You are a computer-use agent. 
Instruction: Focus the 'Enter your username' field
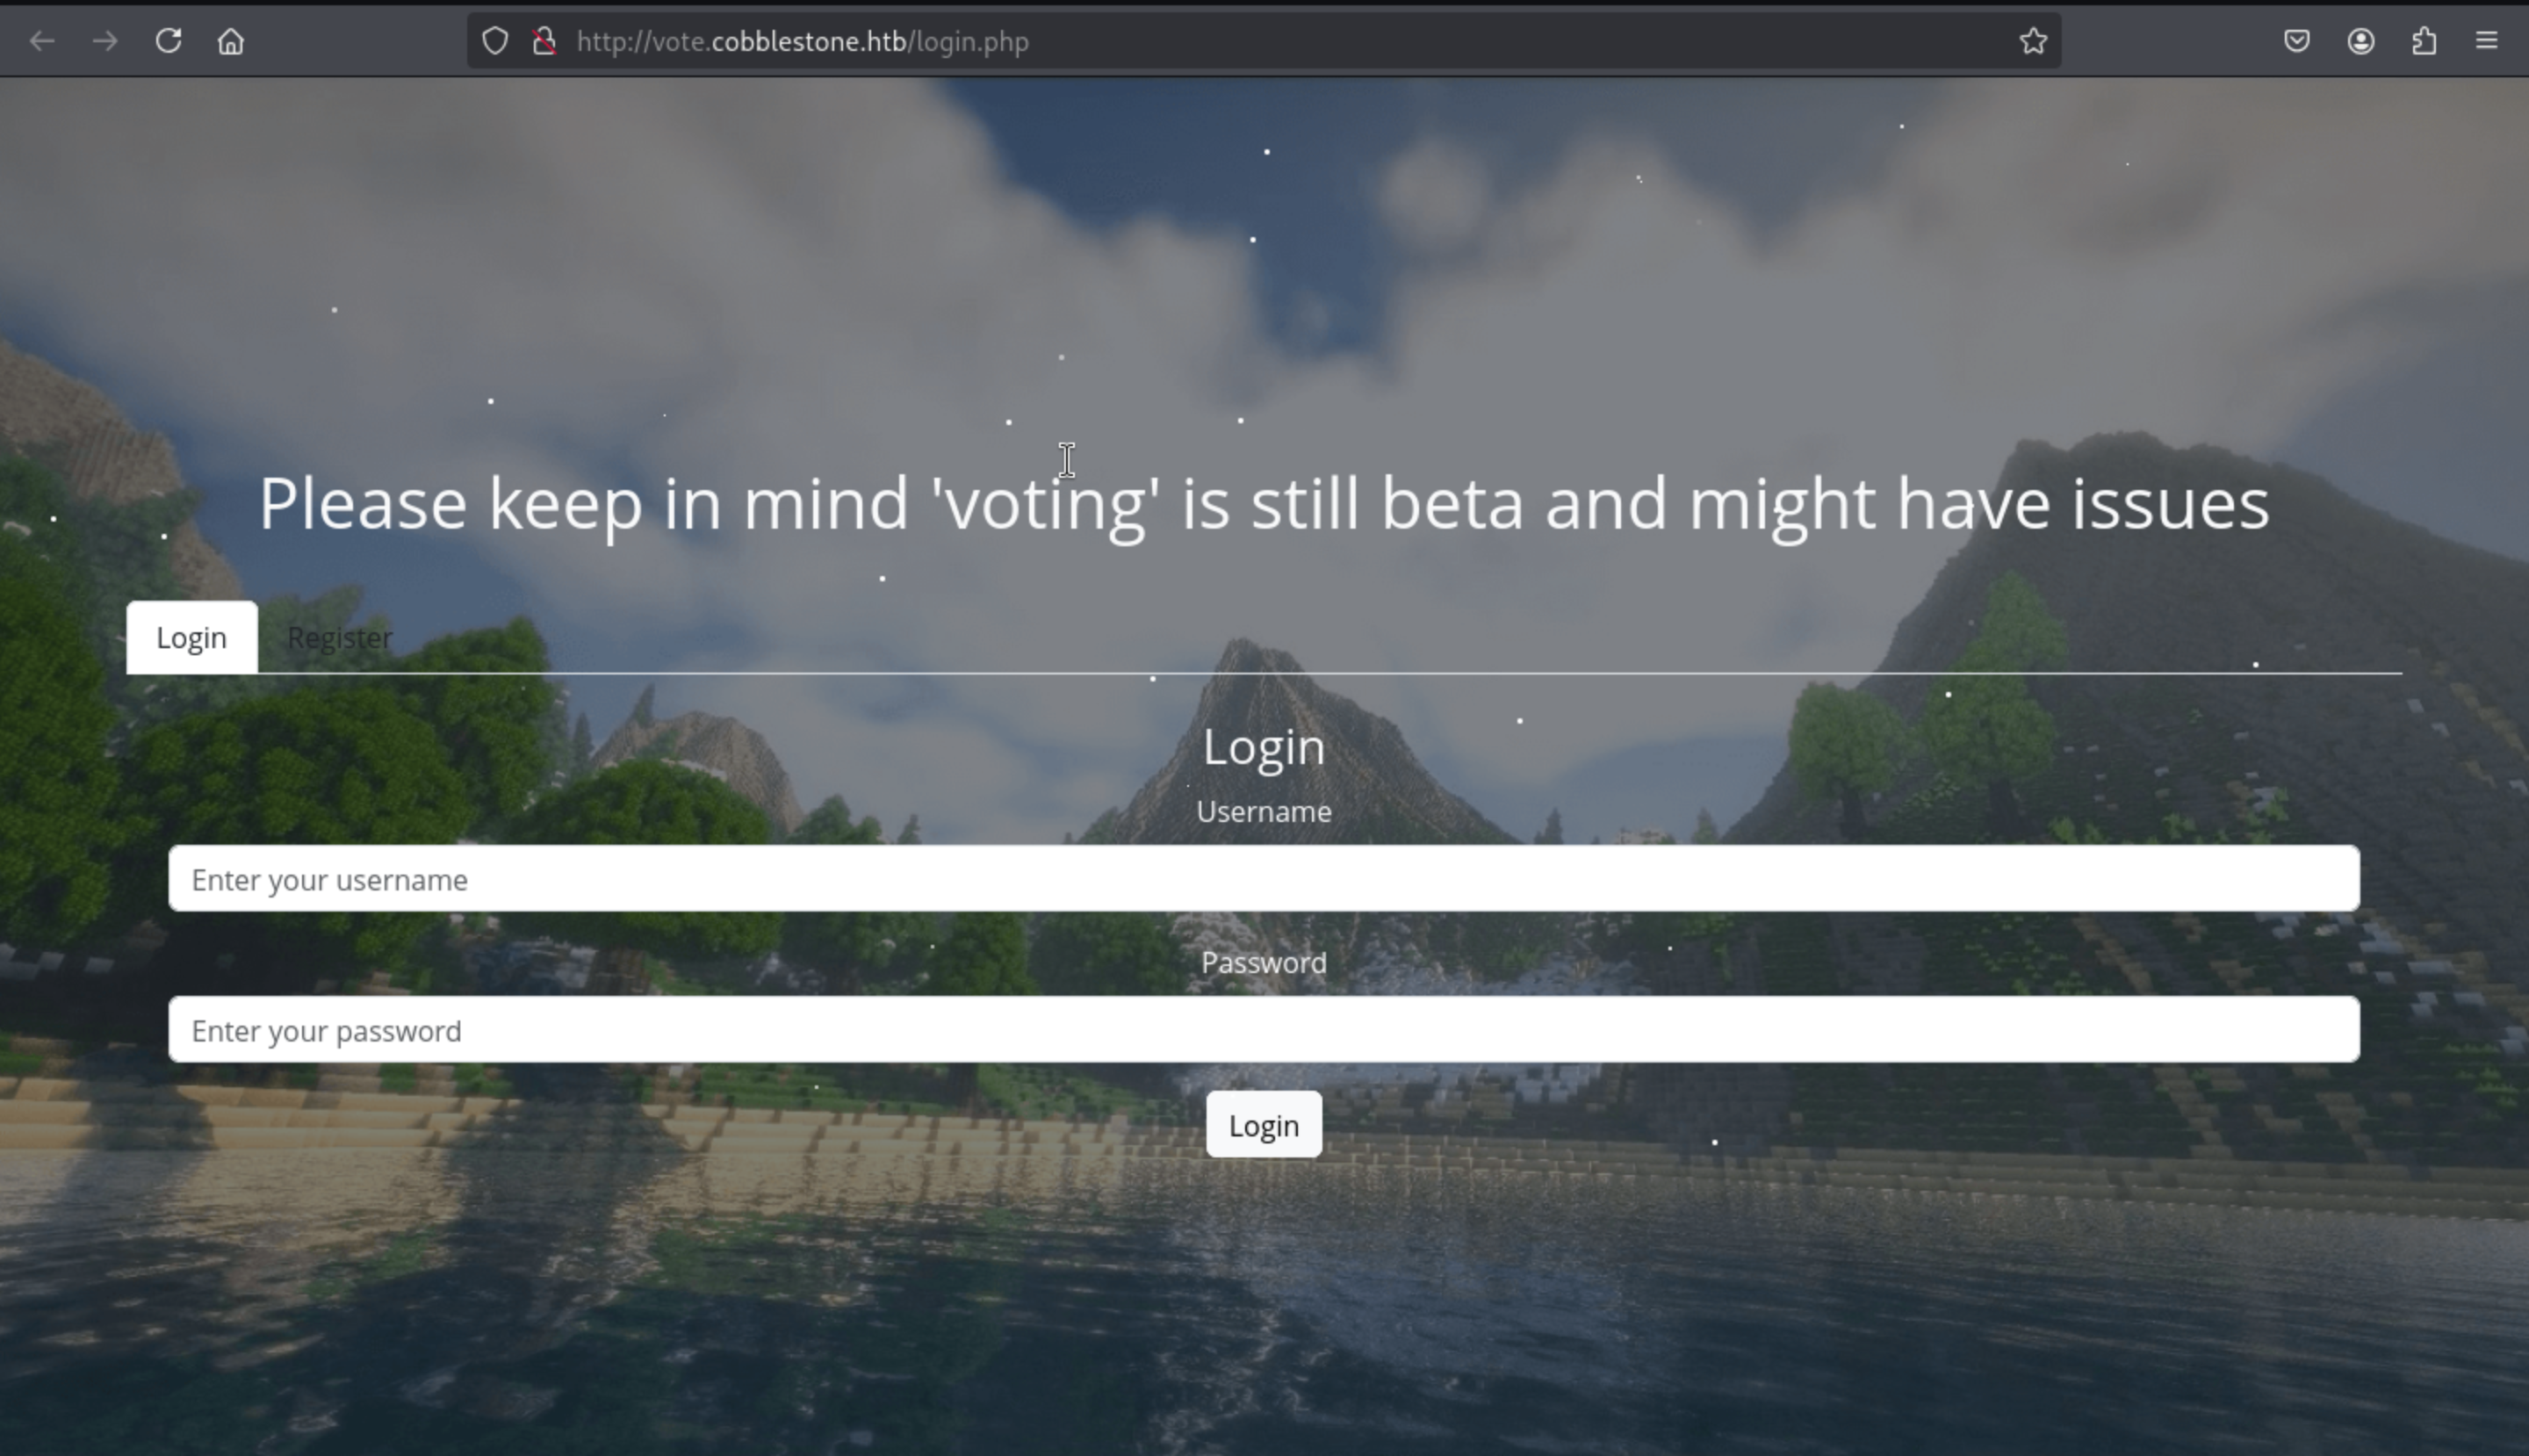(1264, 879)
